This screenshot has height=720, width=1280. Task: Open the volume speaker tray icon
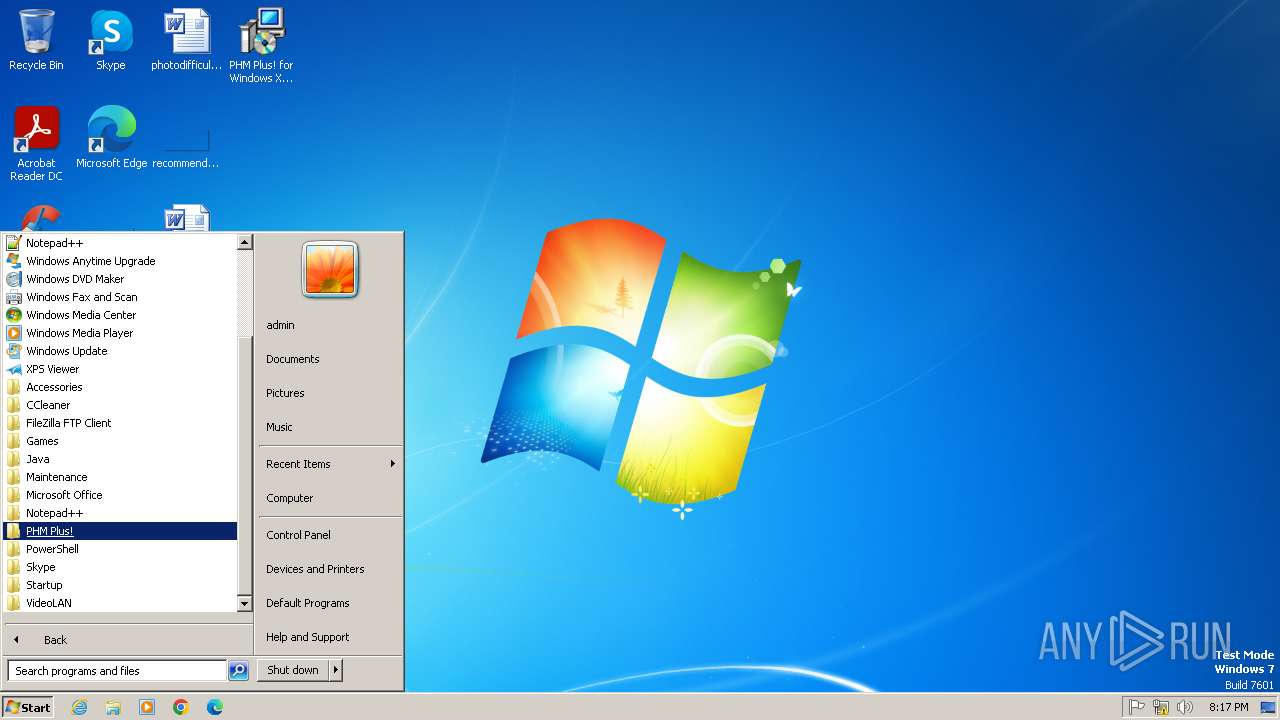tap(1185, 707)
